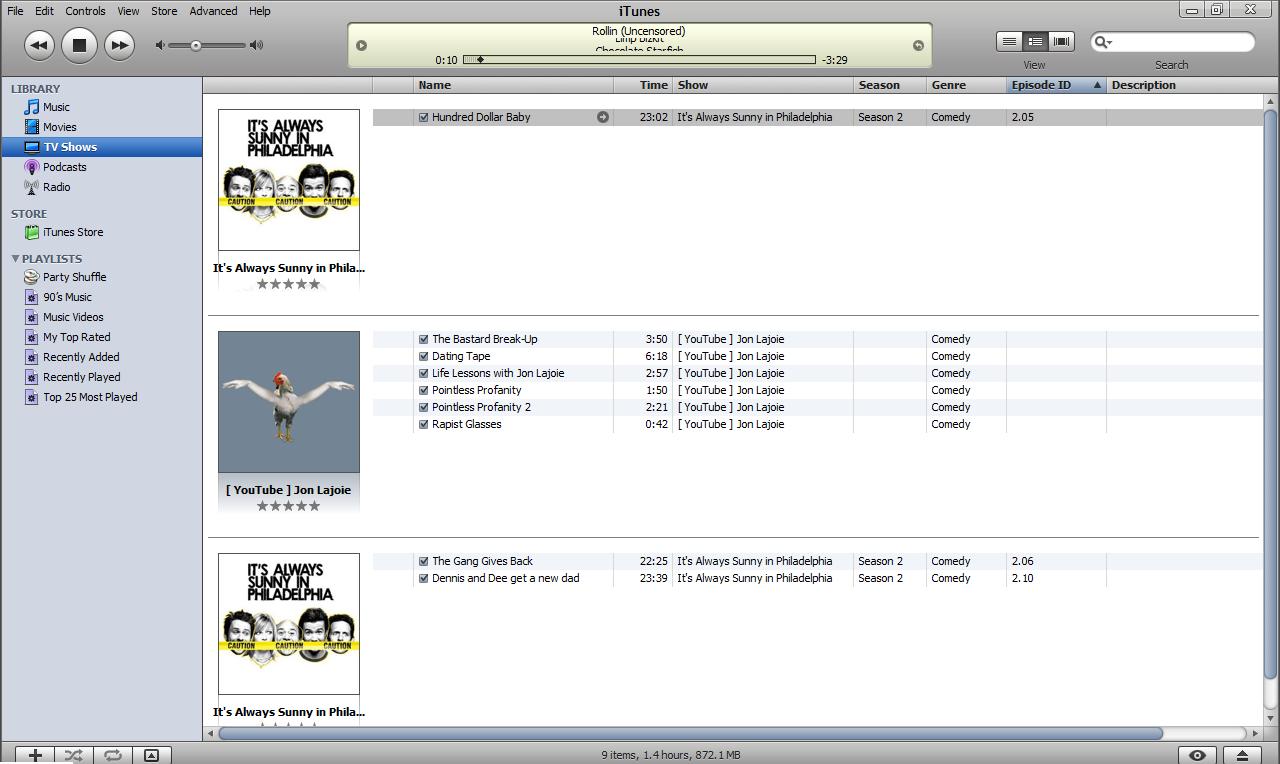
Task: Sort by the Time column header
Action: [643, 85]
